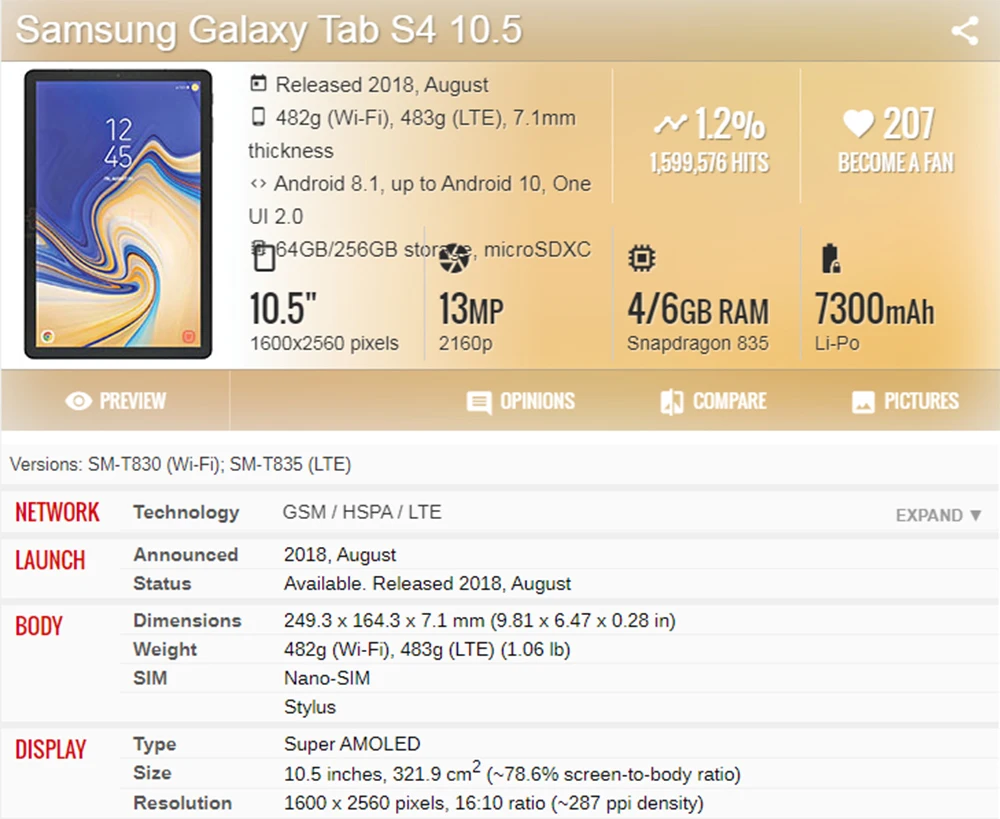
Task: Click the Technology spec label
Action: pyautogui.click(x=186, y=513)
